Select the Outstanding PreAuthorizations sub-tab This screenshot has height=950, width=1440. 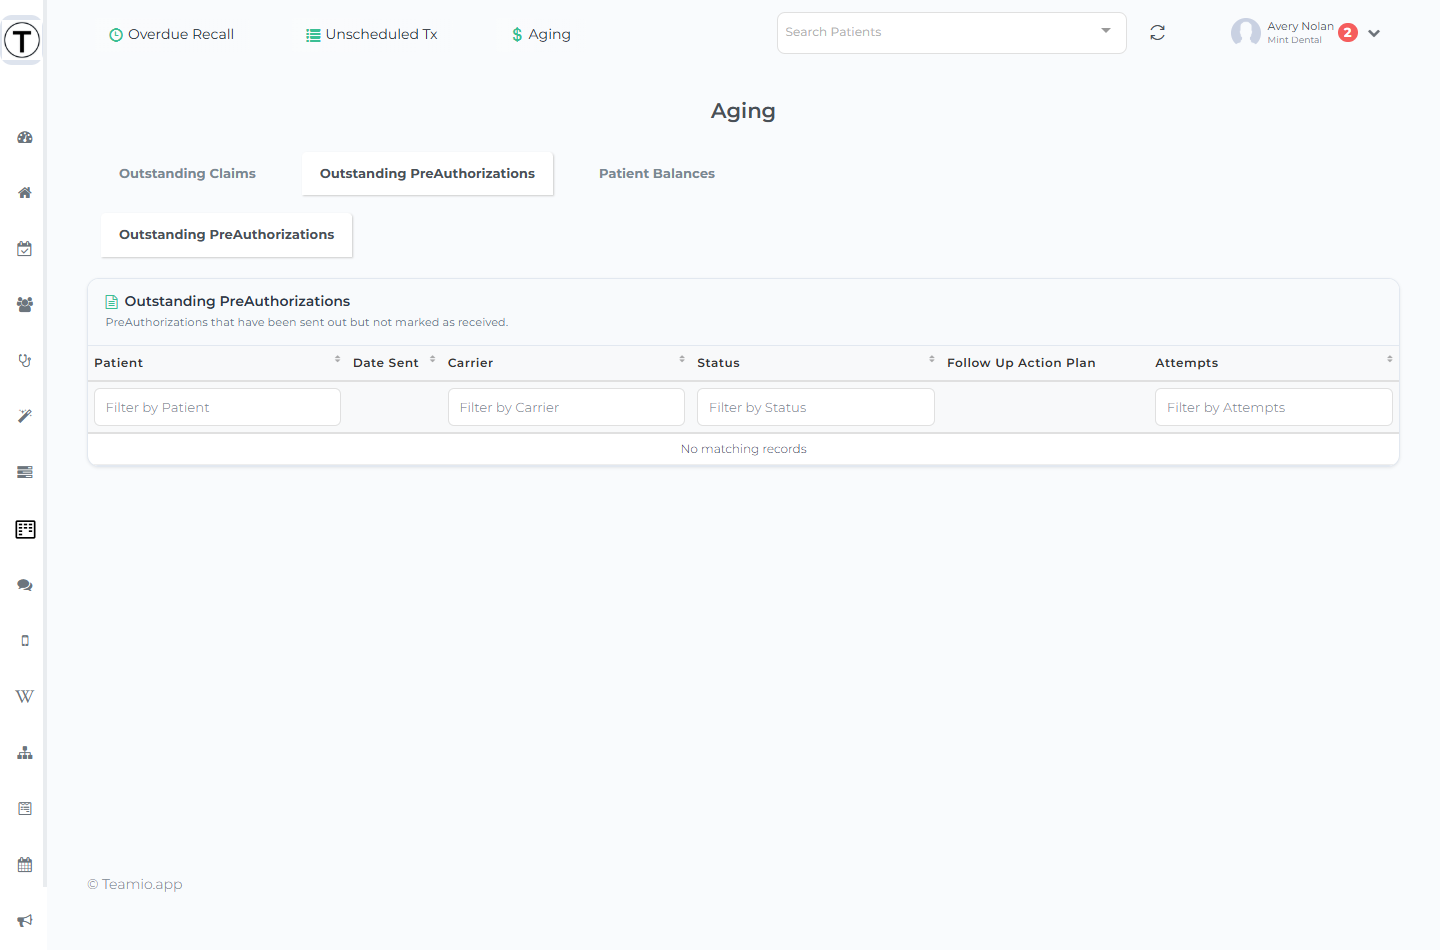tap(227, 235)
